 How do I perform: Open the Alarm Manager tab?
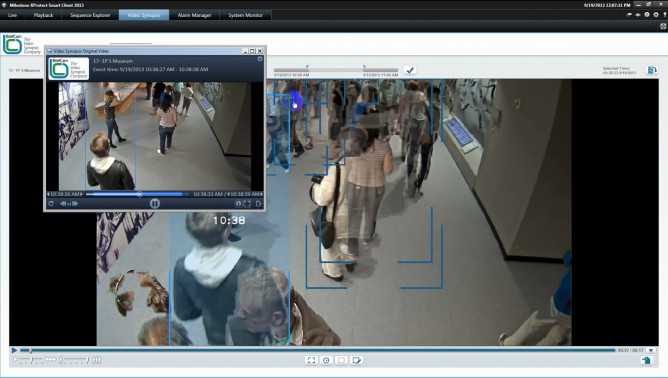point(194,15)
